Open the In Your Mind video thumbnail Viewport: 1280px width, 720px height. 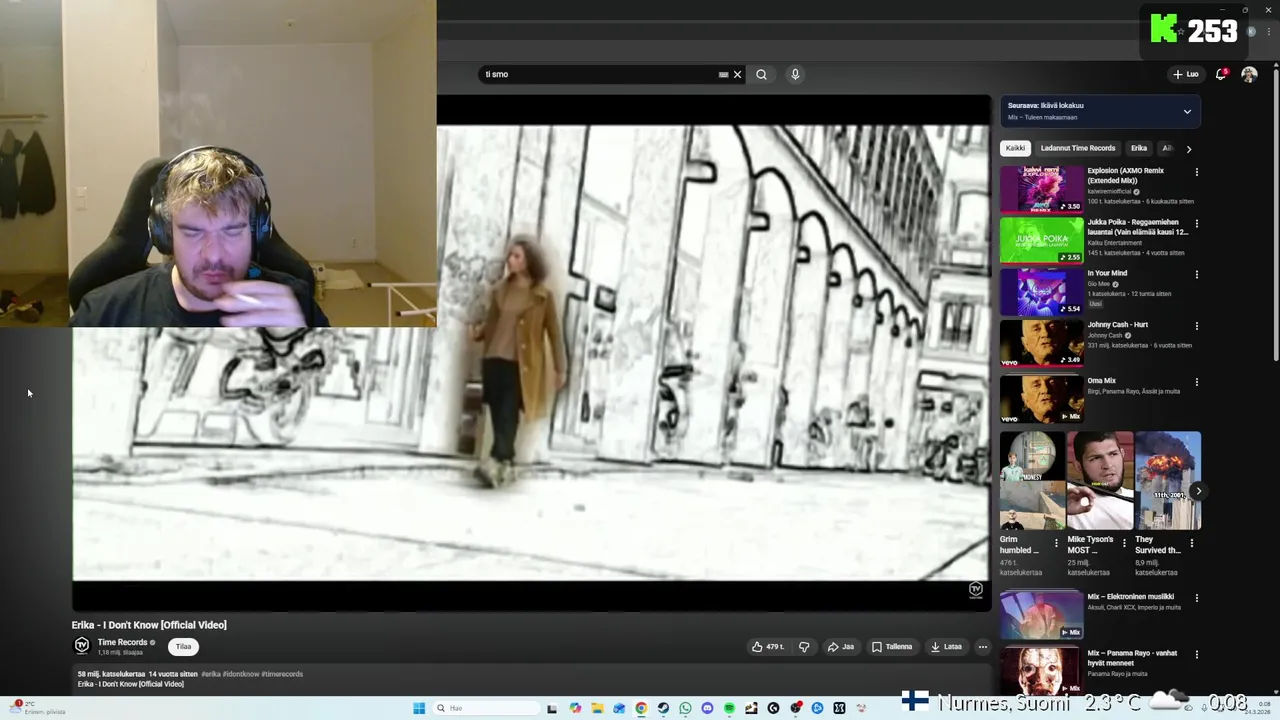(x=1041, y=291)
